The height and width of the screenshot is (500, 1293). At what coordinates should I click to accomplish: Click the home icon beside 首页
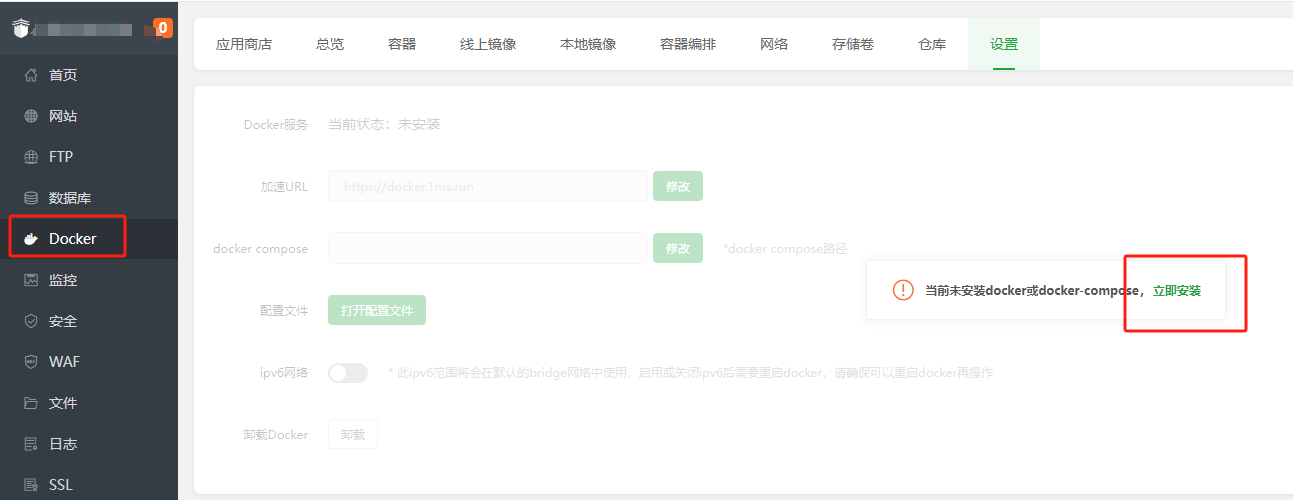[31, 75]
